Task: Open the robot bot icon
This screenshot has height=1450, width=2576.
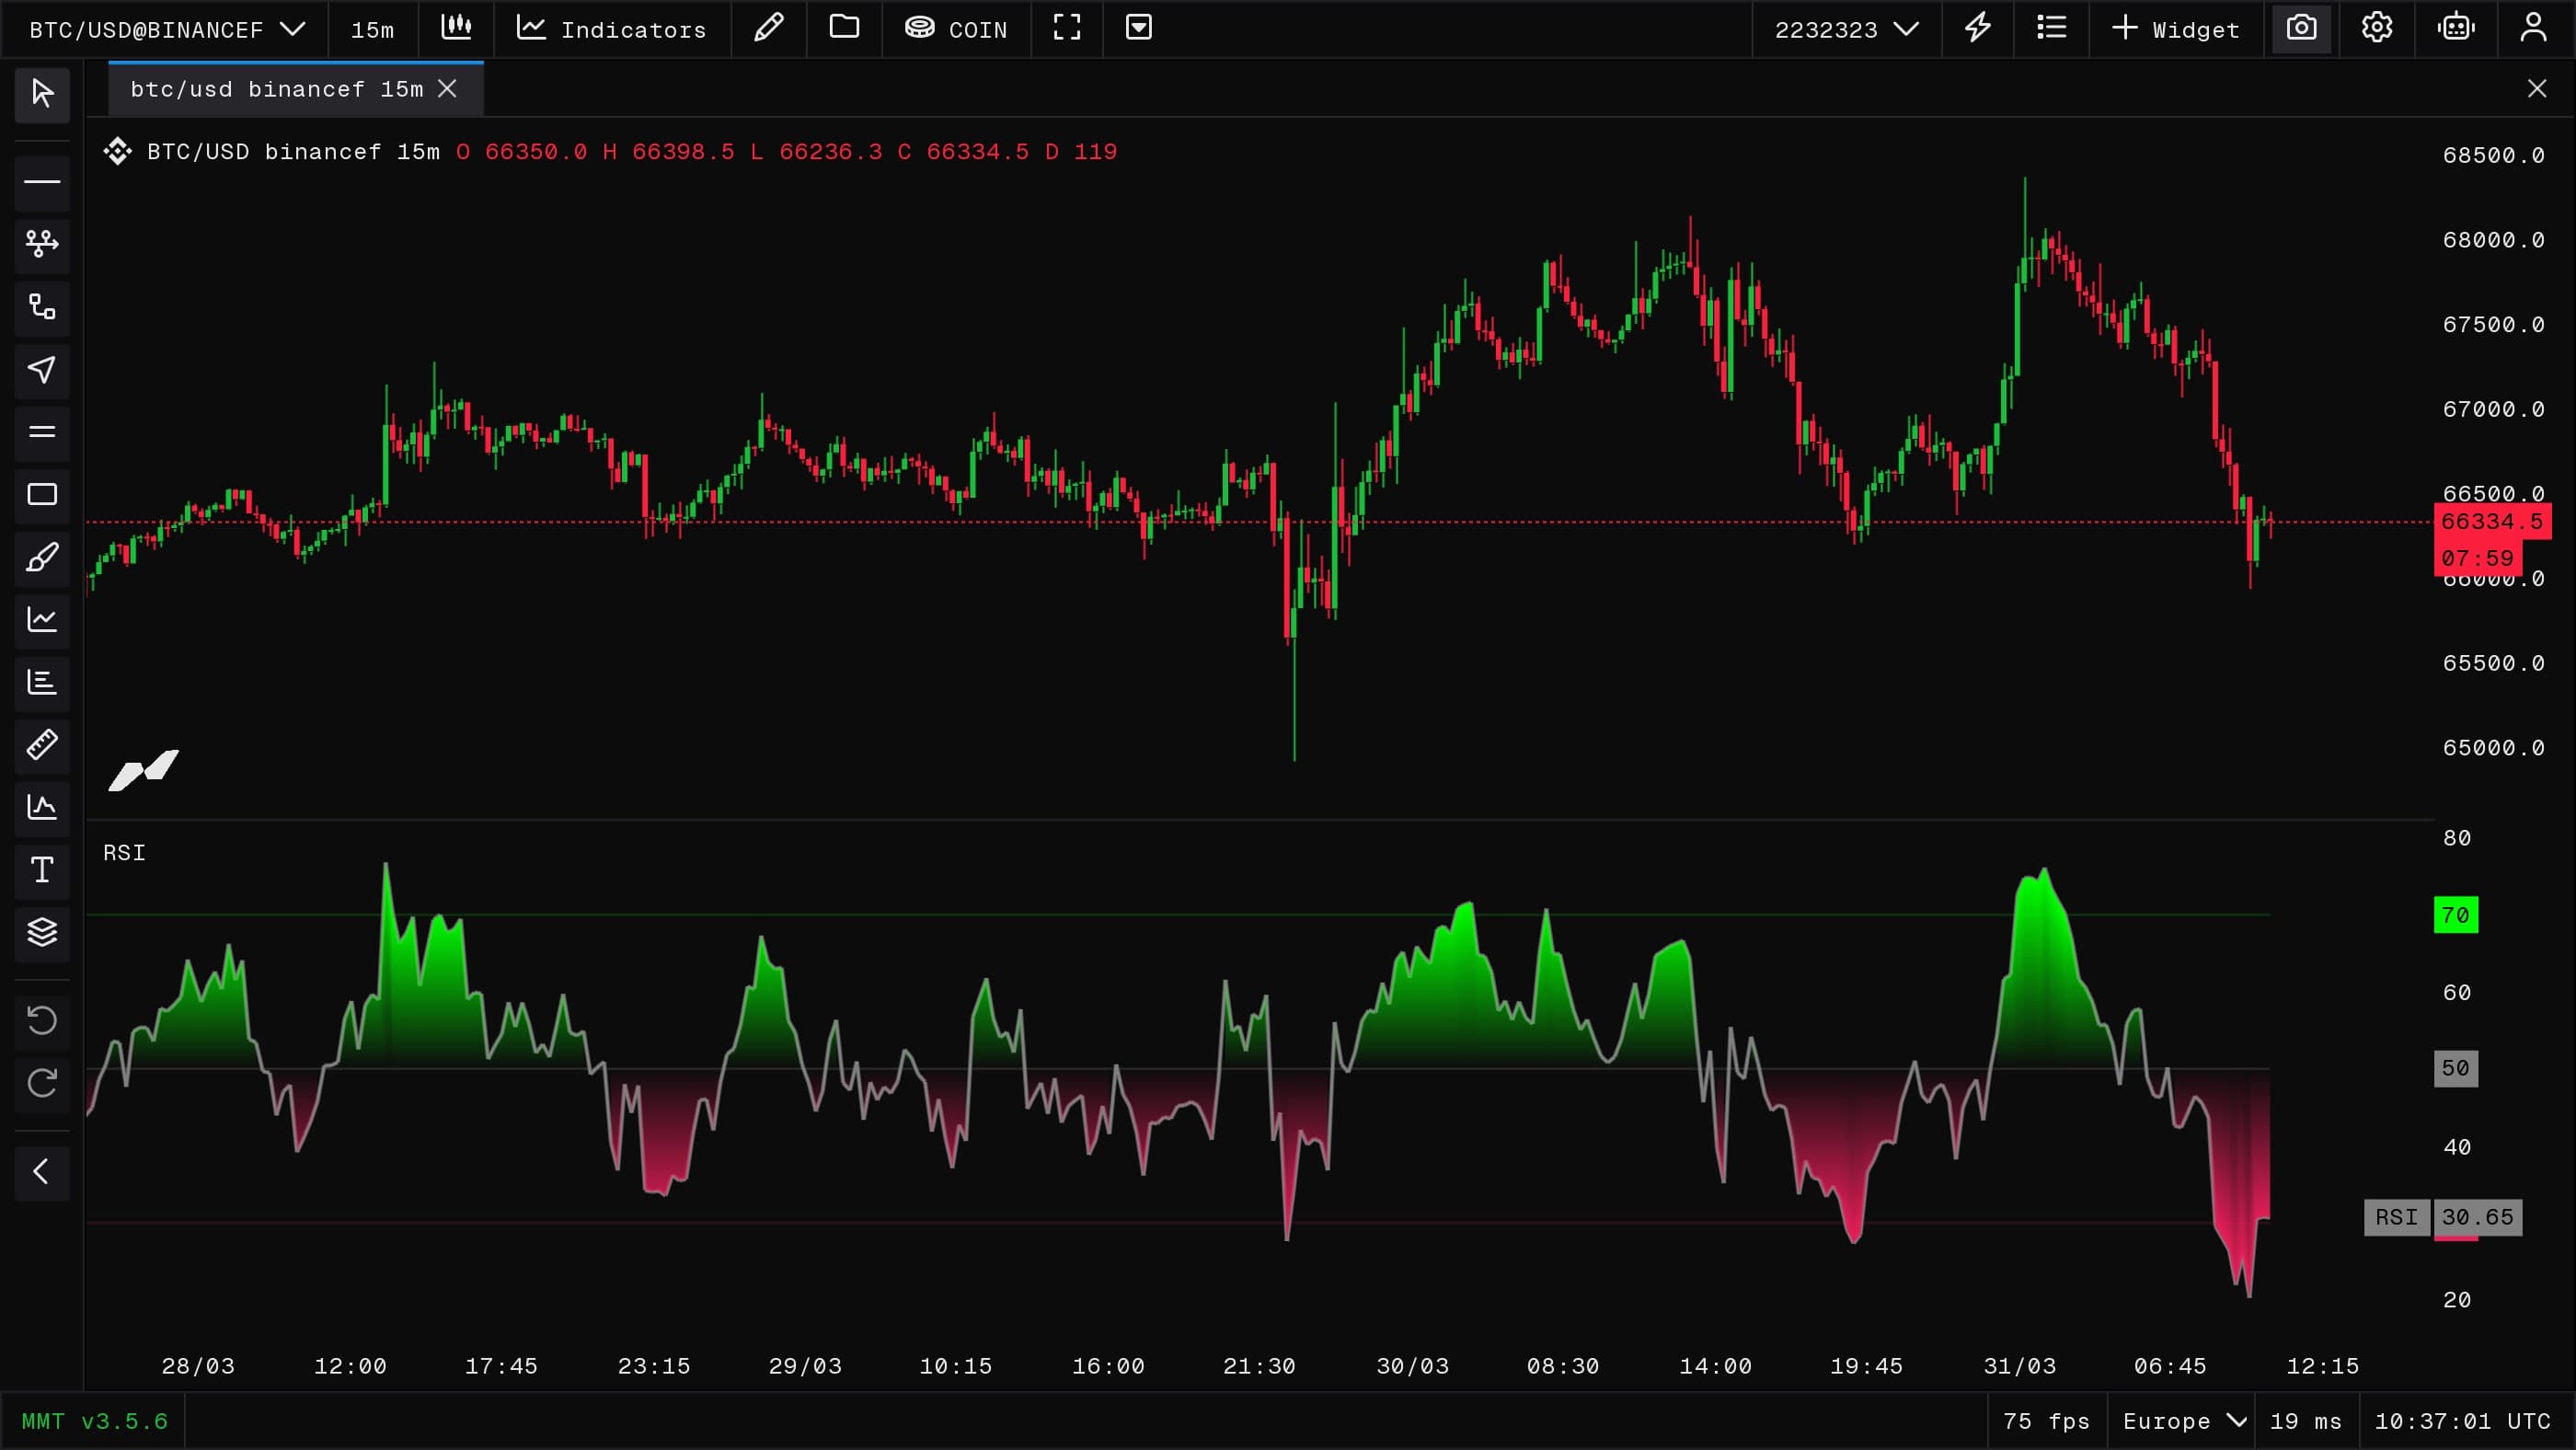Action: (2456, 29)
